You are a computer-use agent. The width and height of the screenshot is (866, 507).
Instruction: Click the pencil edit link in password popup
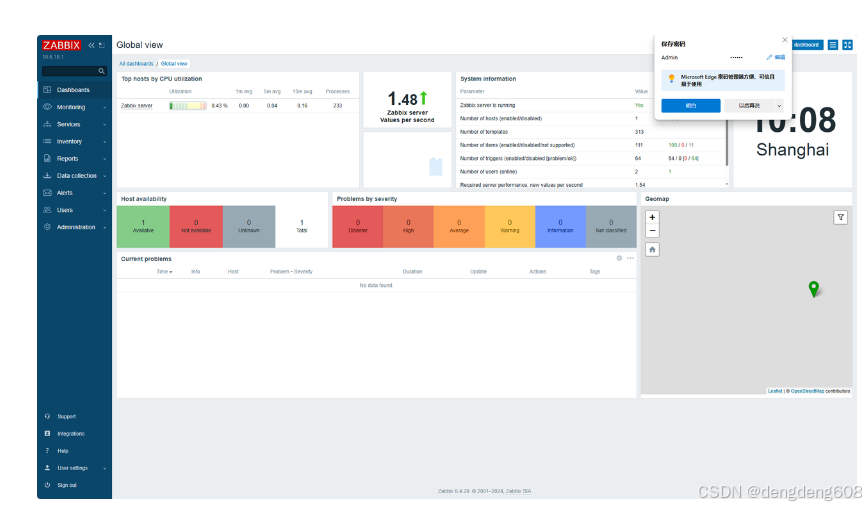tap(776, 57)
